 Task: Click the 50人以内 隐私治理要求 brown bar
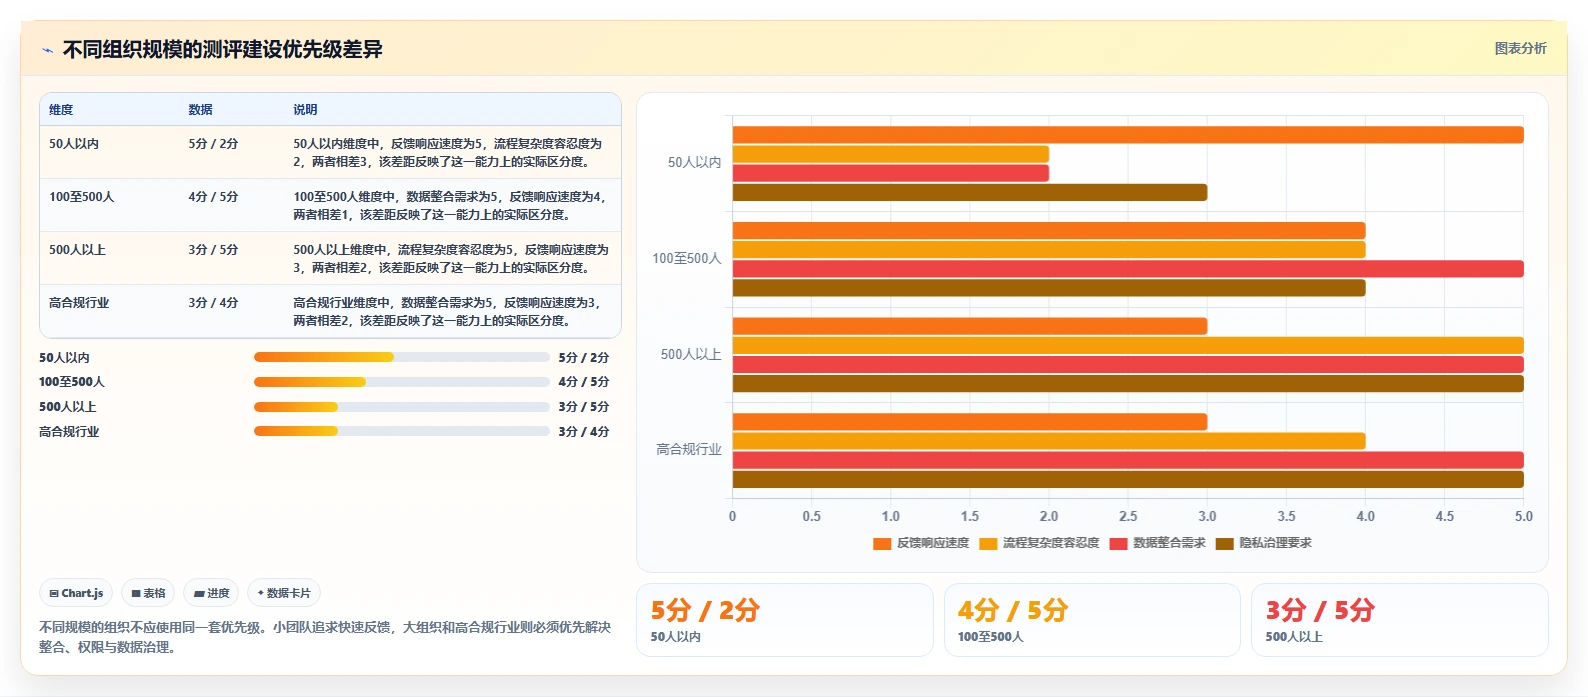970,192
